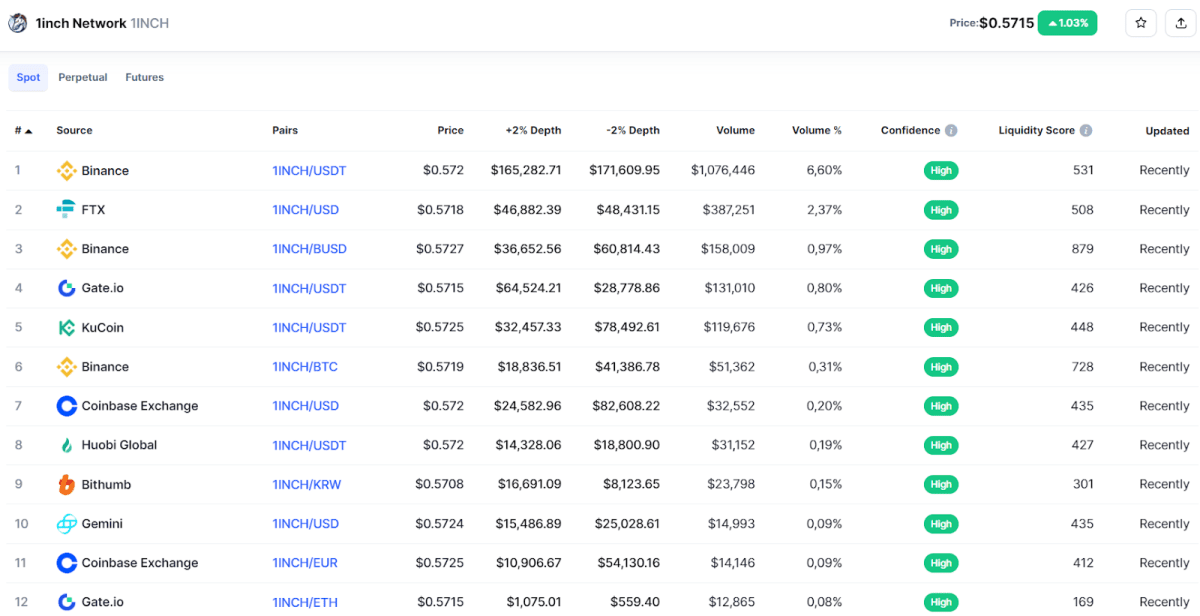1200x616 pixels.
Task: Sort table by -2% Depth header
Action: pos(633,131)
